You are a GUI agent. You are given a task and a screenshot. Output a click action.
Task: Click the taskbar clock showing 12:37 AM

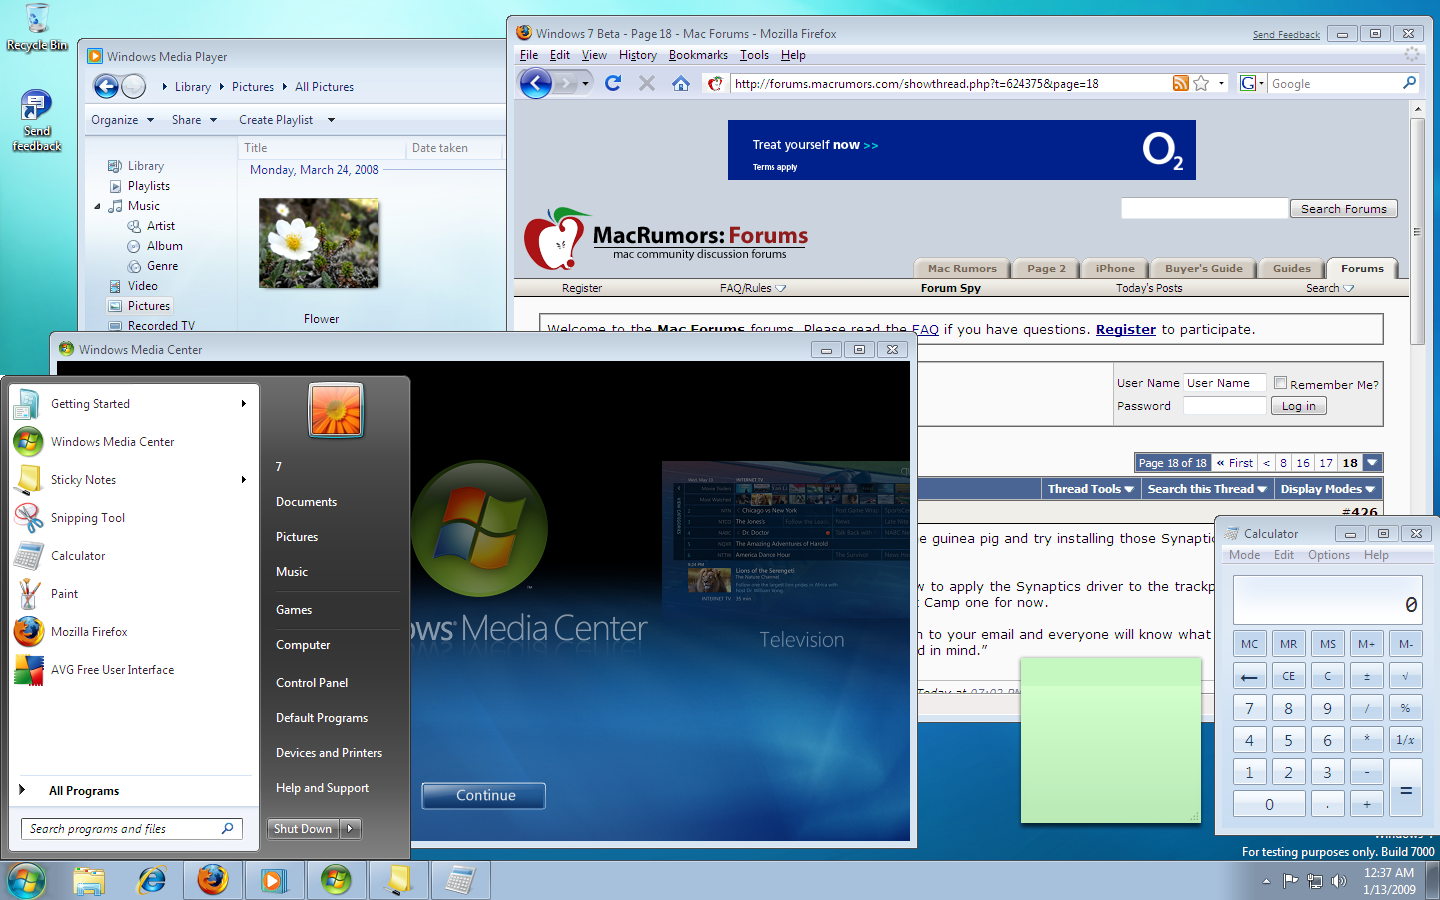click(1389, 881)
